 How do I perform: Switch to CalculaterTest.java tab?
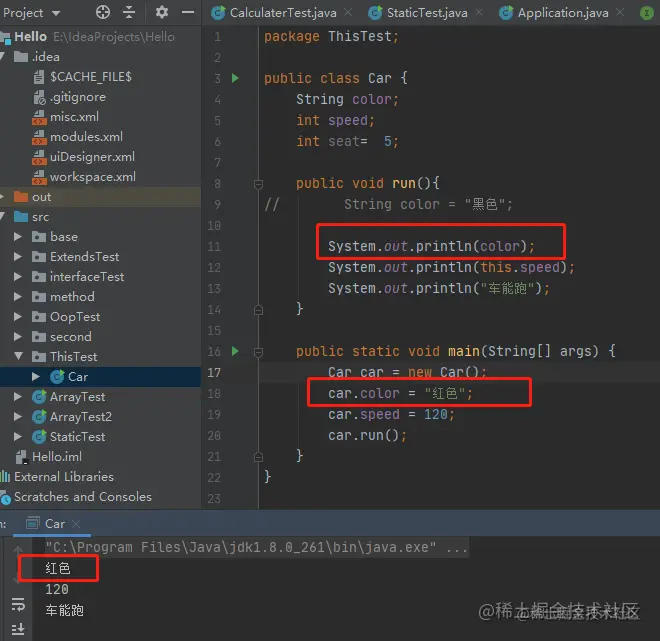point(283,13)
